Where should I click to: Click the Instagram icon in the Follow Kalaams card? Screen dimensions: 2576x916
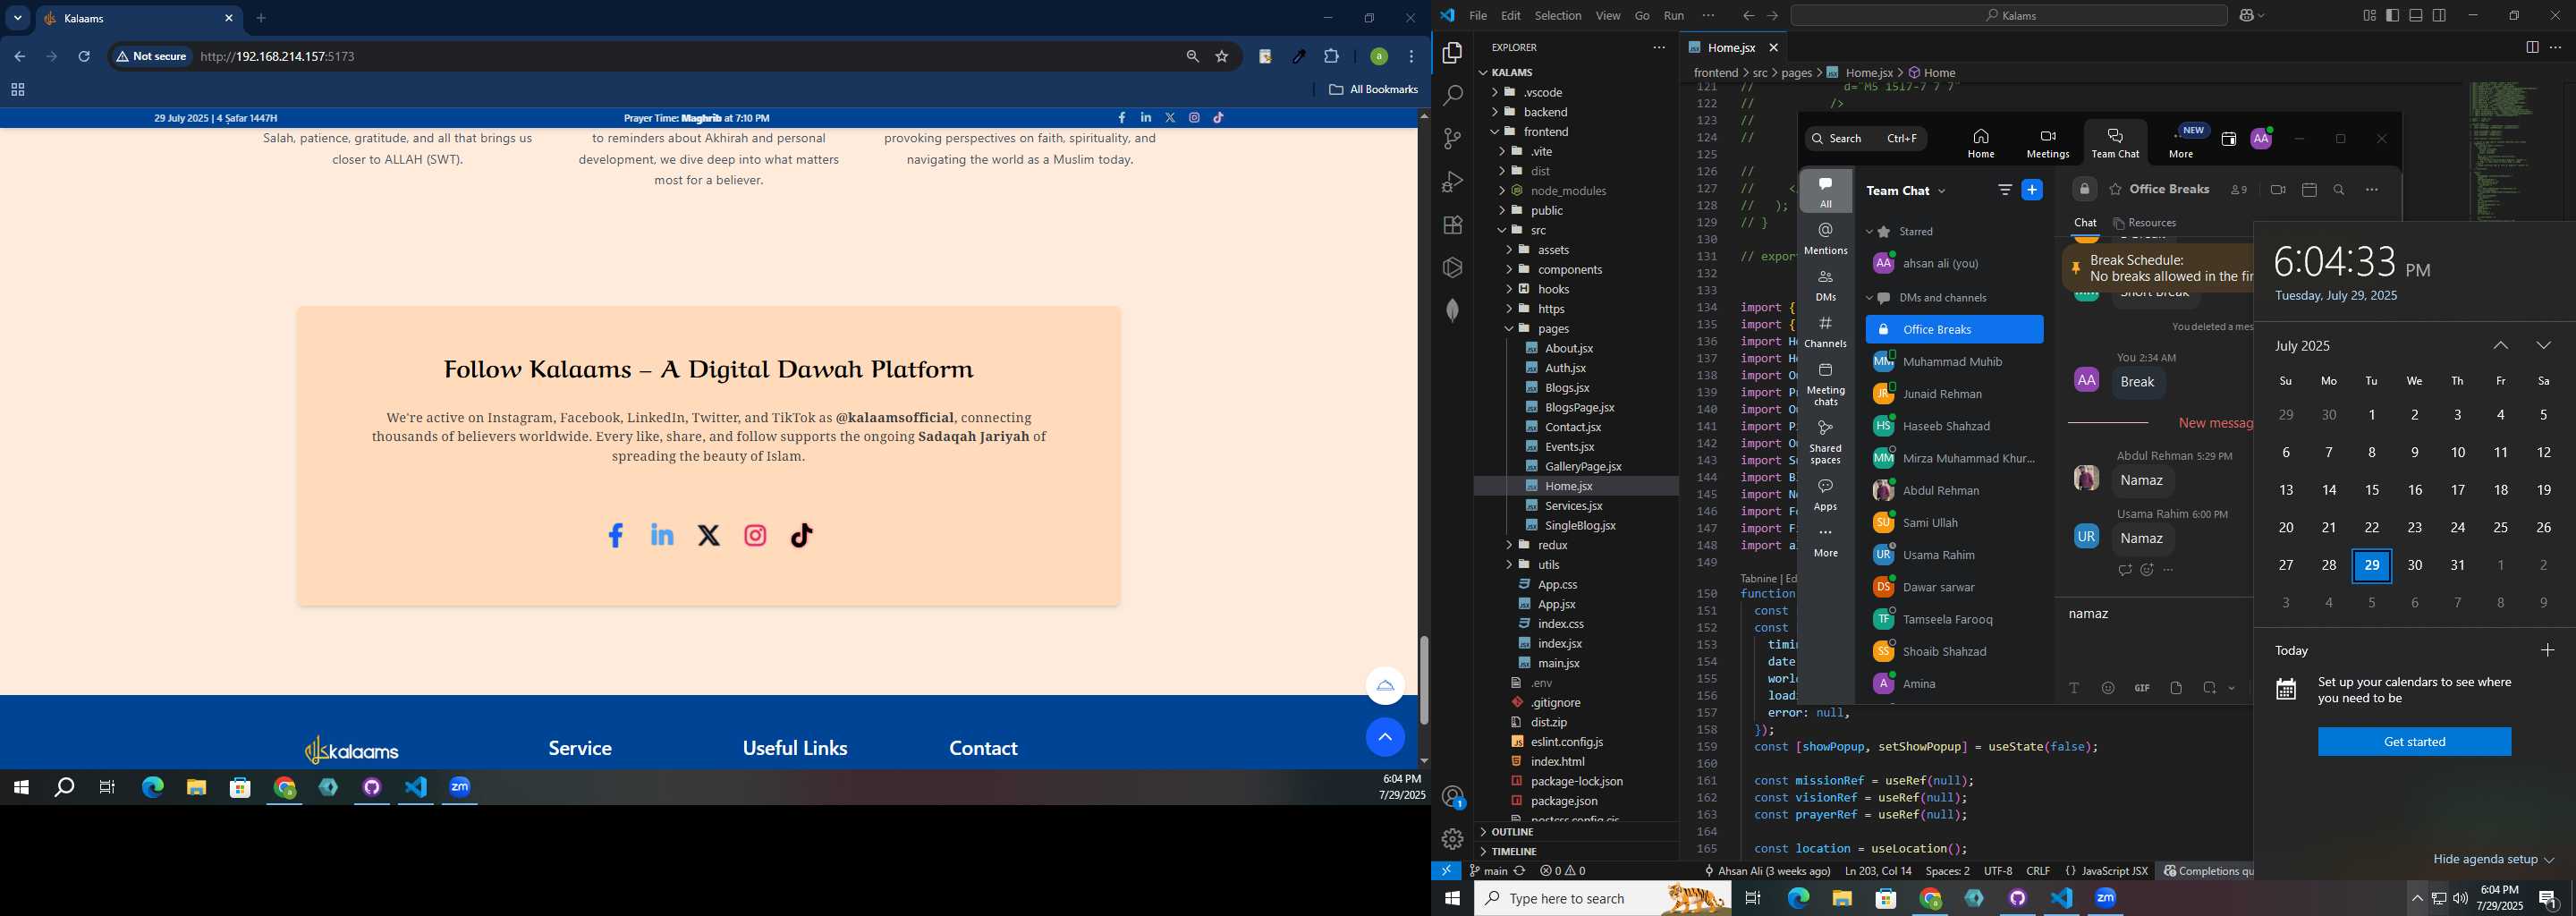click(755, 536)
